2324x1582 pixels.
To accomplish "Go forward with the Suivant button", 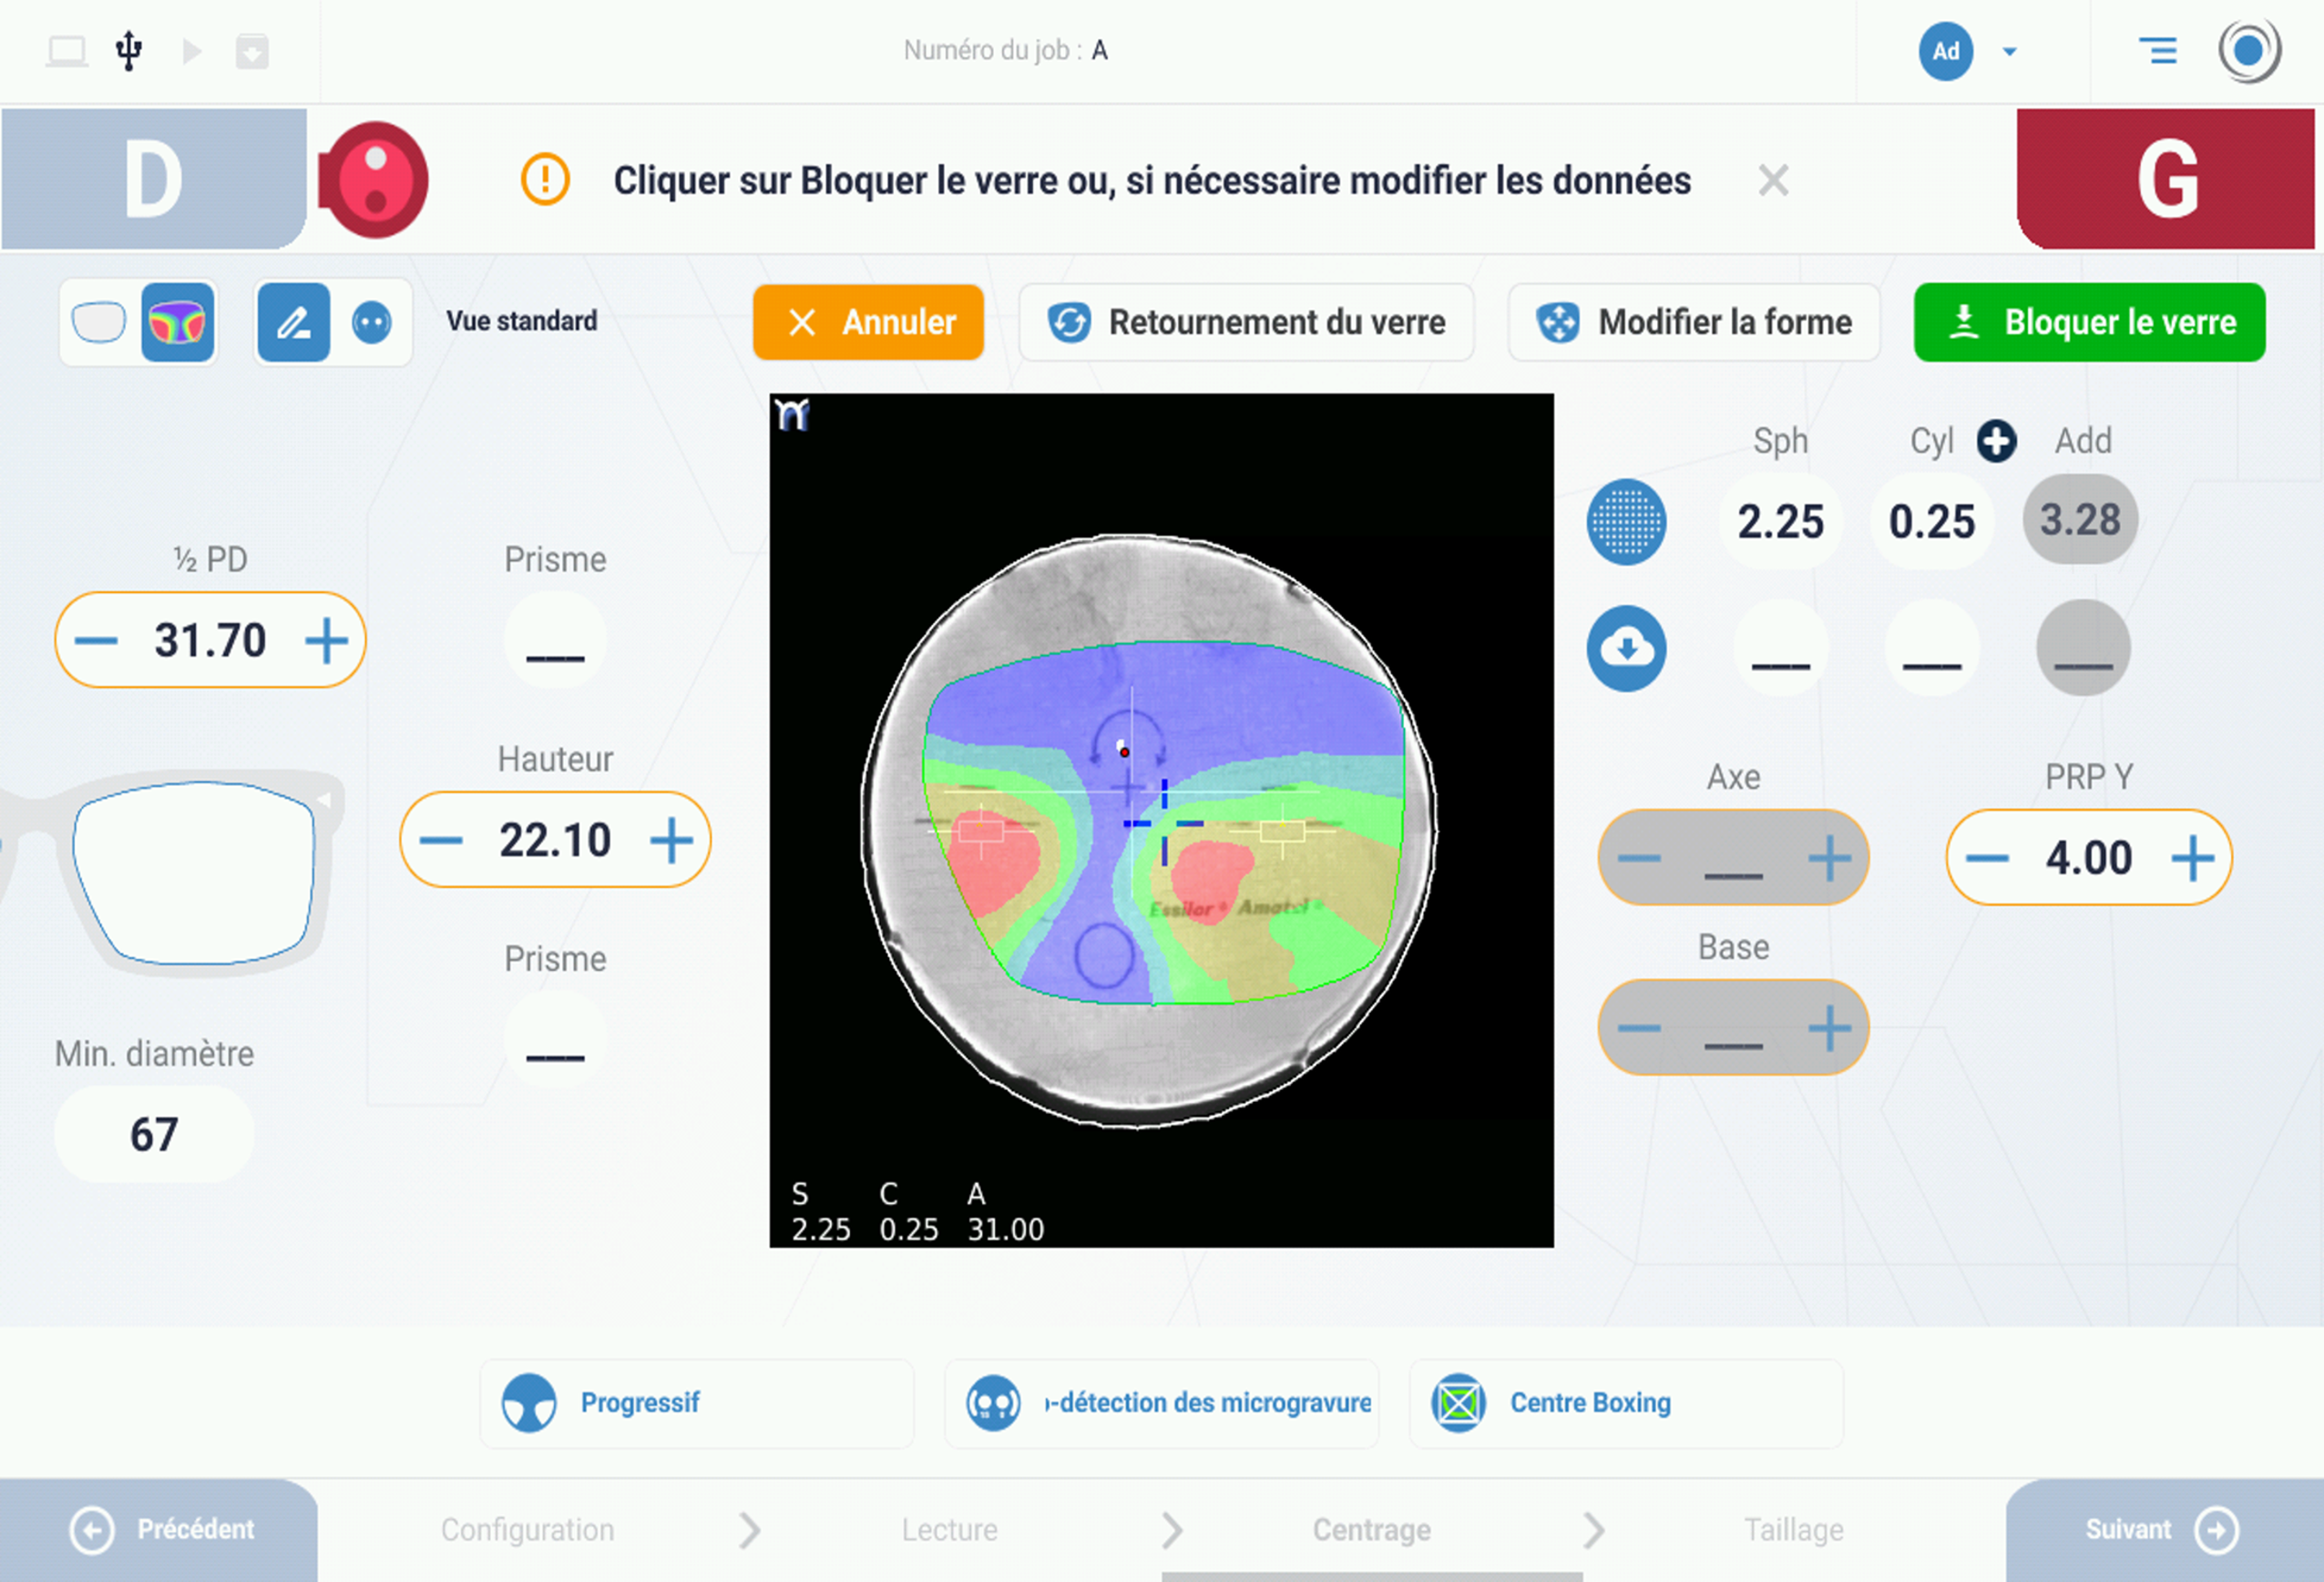I will (2164, 1530).
